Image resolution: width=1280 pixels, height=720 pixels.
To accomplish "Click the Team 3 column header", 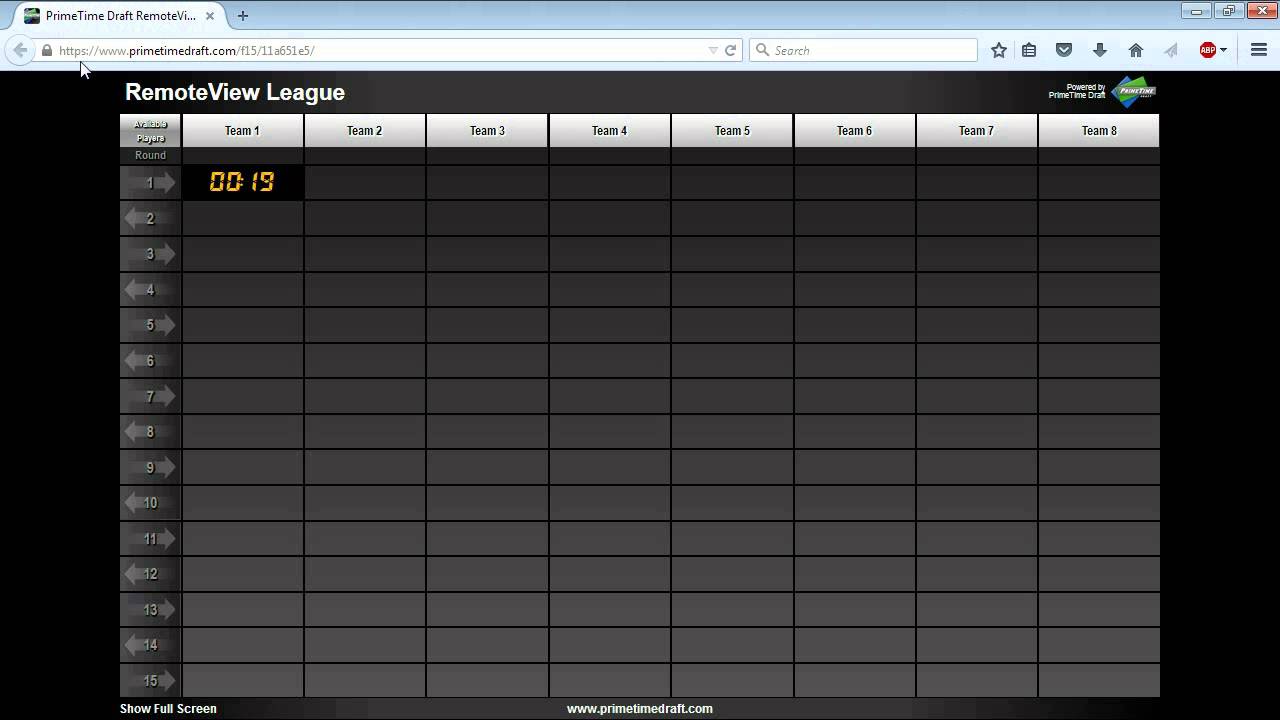I will tap(487, 131).
